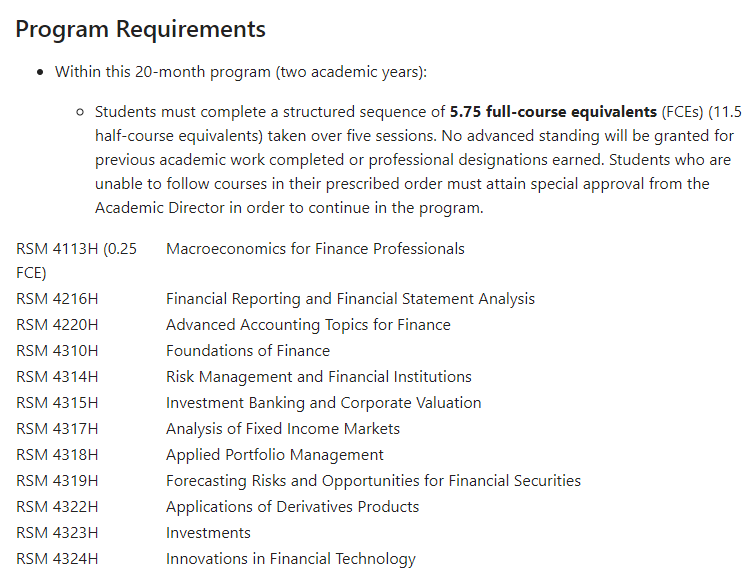This screenshot has width=748, height=571.
Task: Click Investment Banking and Corporate Valuation
Action: click(x=323, y=403)
